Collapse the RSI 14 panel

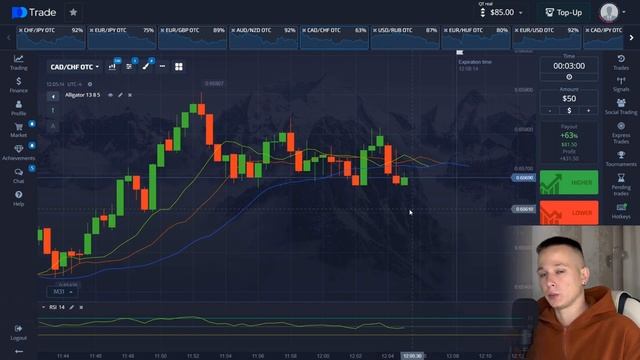point(43,307)
